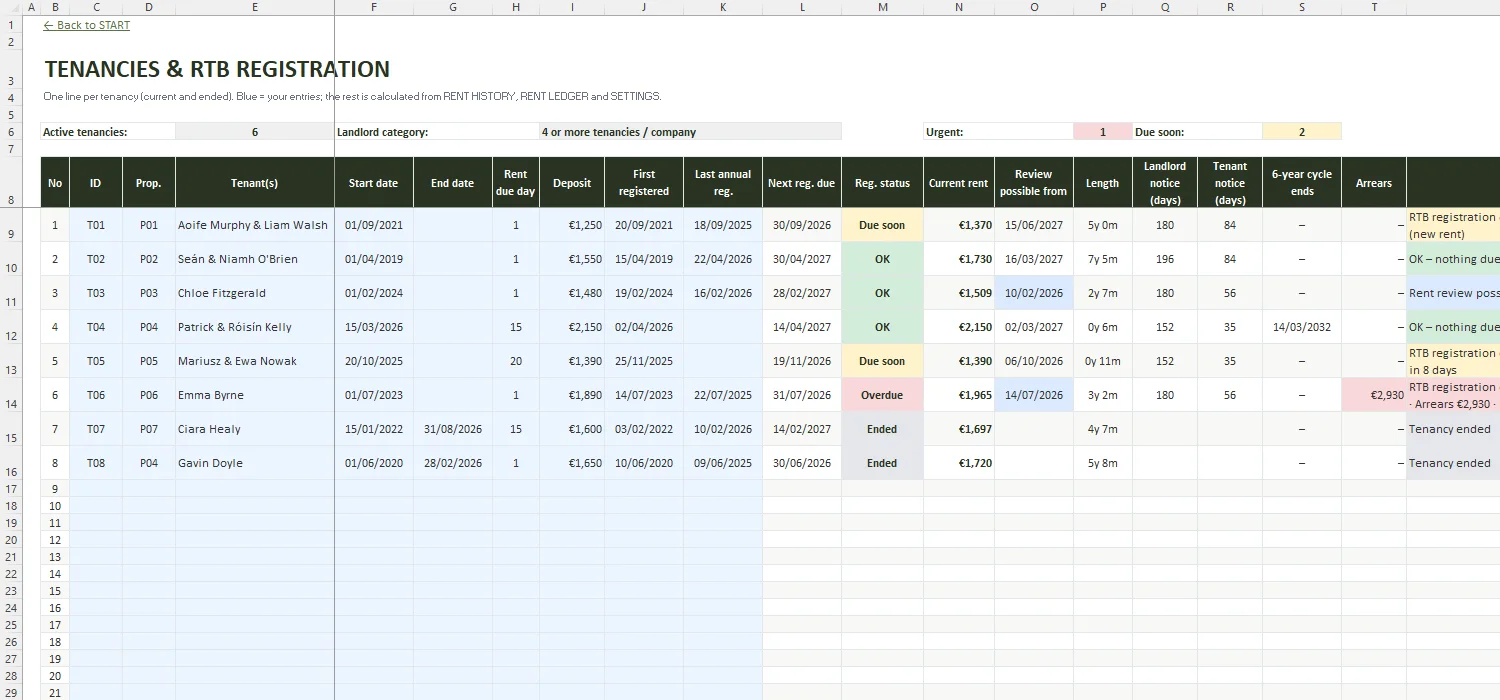Select ID cell T03
This screenshot has width=1500, height=700.
(x=96, y=293)
